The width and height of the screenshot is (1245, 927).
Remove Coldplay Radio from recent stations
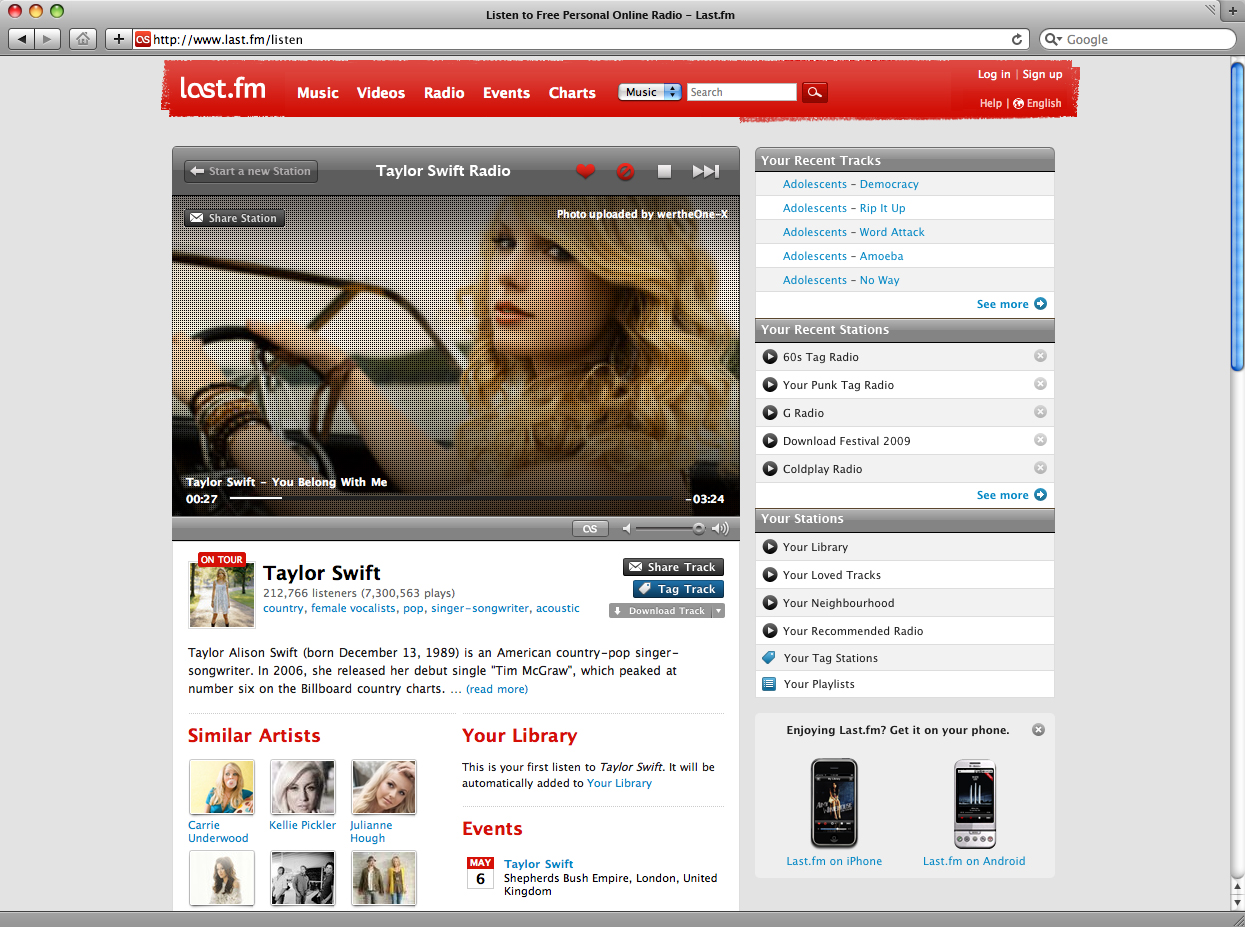(x=1040, y=468)
